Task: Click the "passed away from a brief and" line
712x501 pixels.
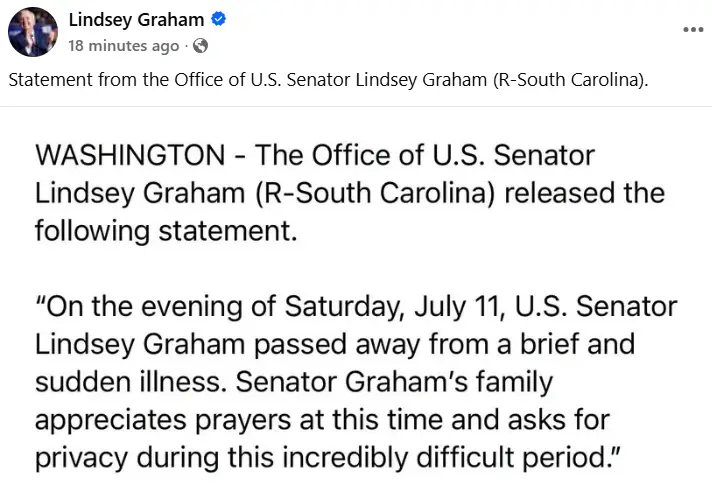Action: pyautogui.click(x=444, y=344)
